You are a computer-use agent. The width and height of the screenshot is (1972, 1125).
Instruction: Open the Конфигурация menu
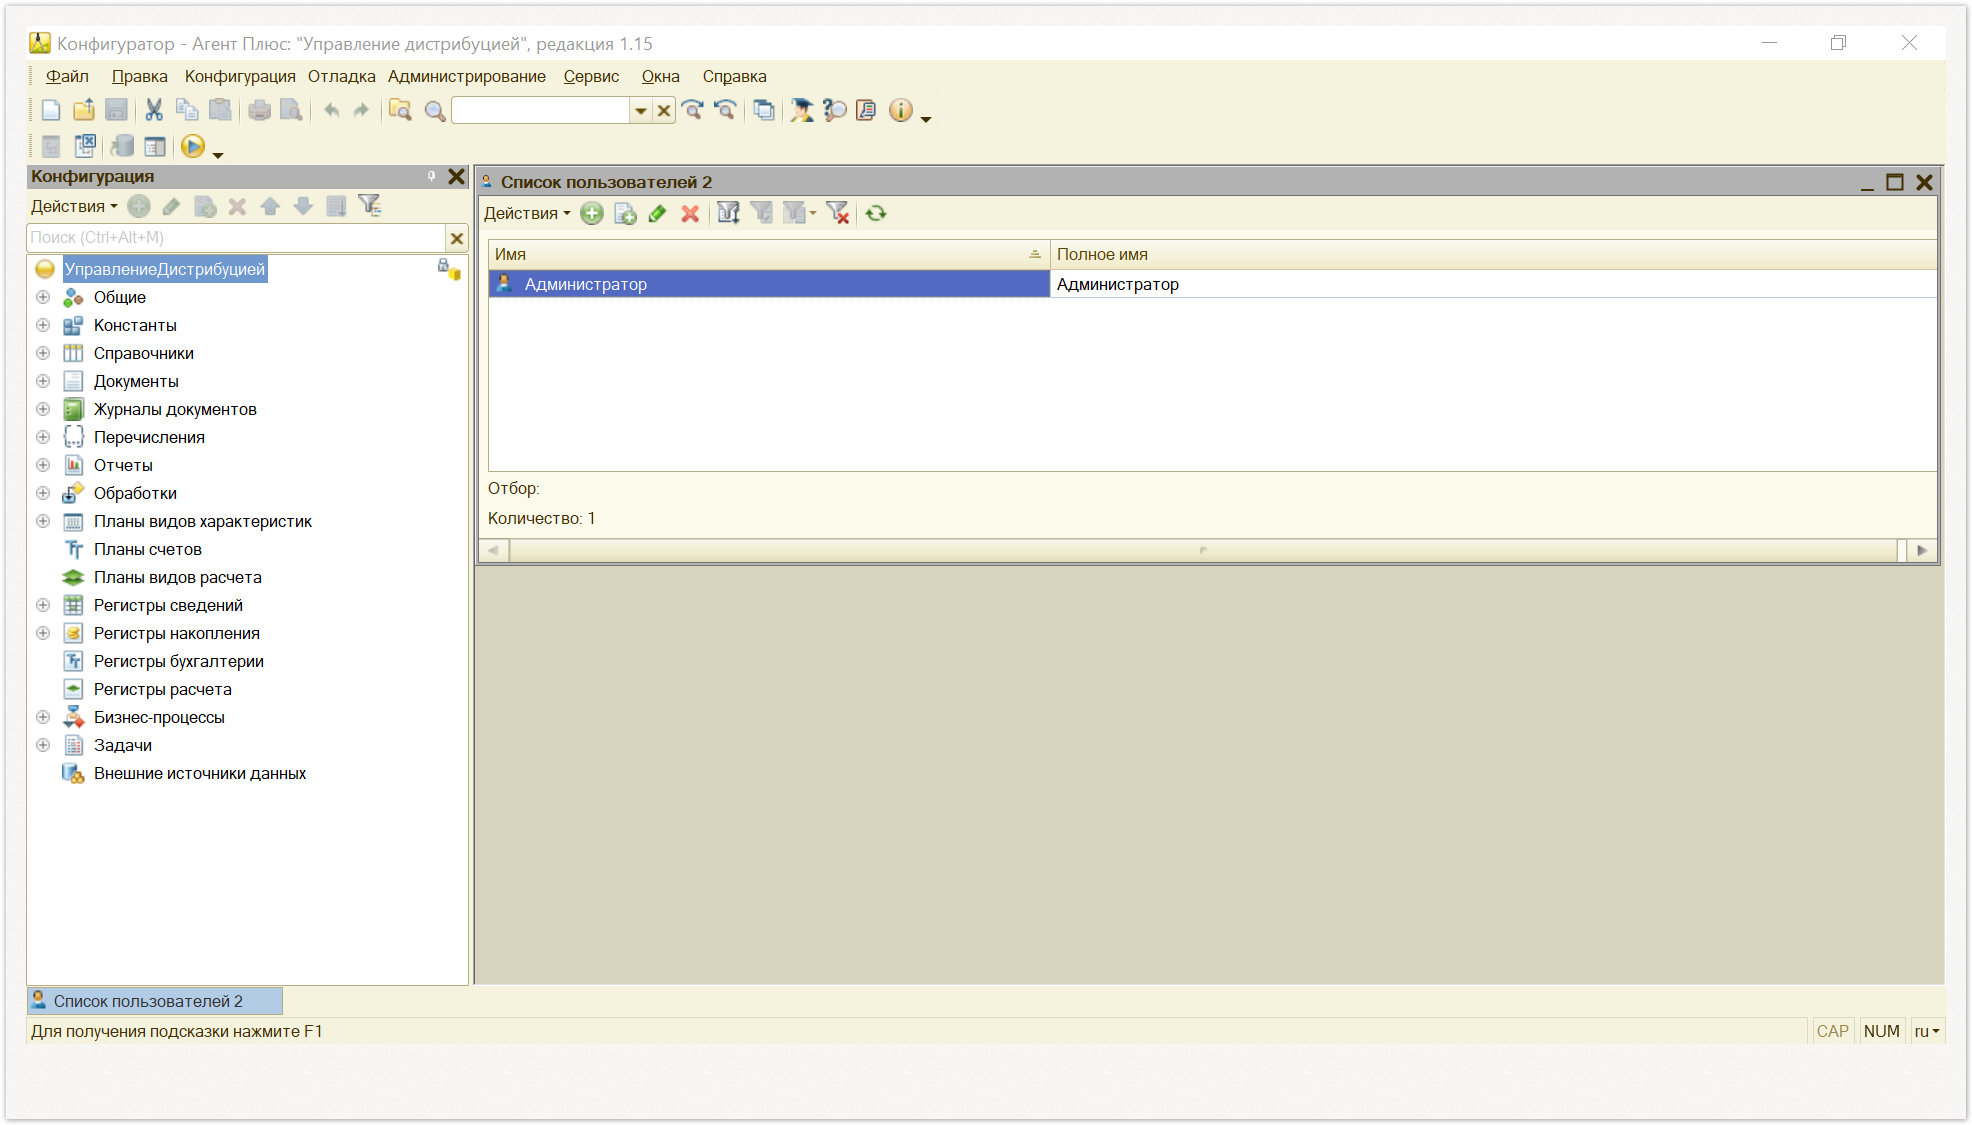(240, 76)
